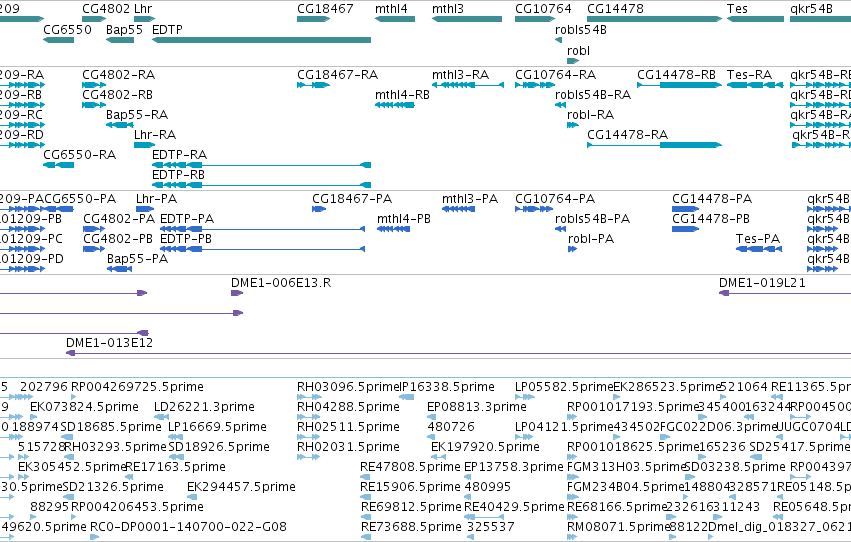
Task: Click the RE47808.5prime EST label
Action: [410, 467]
